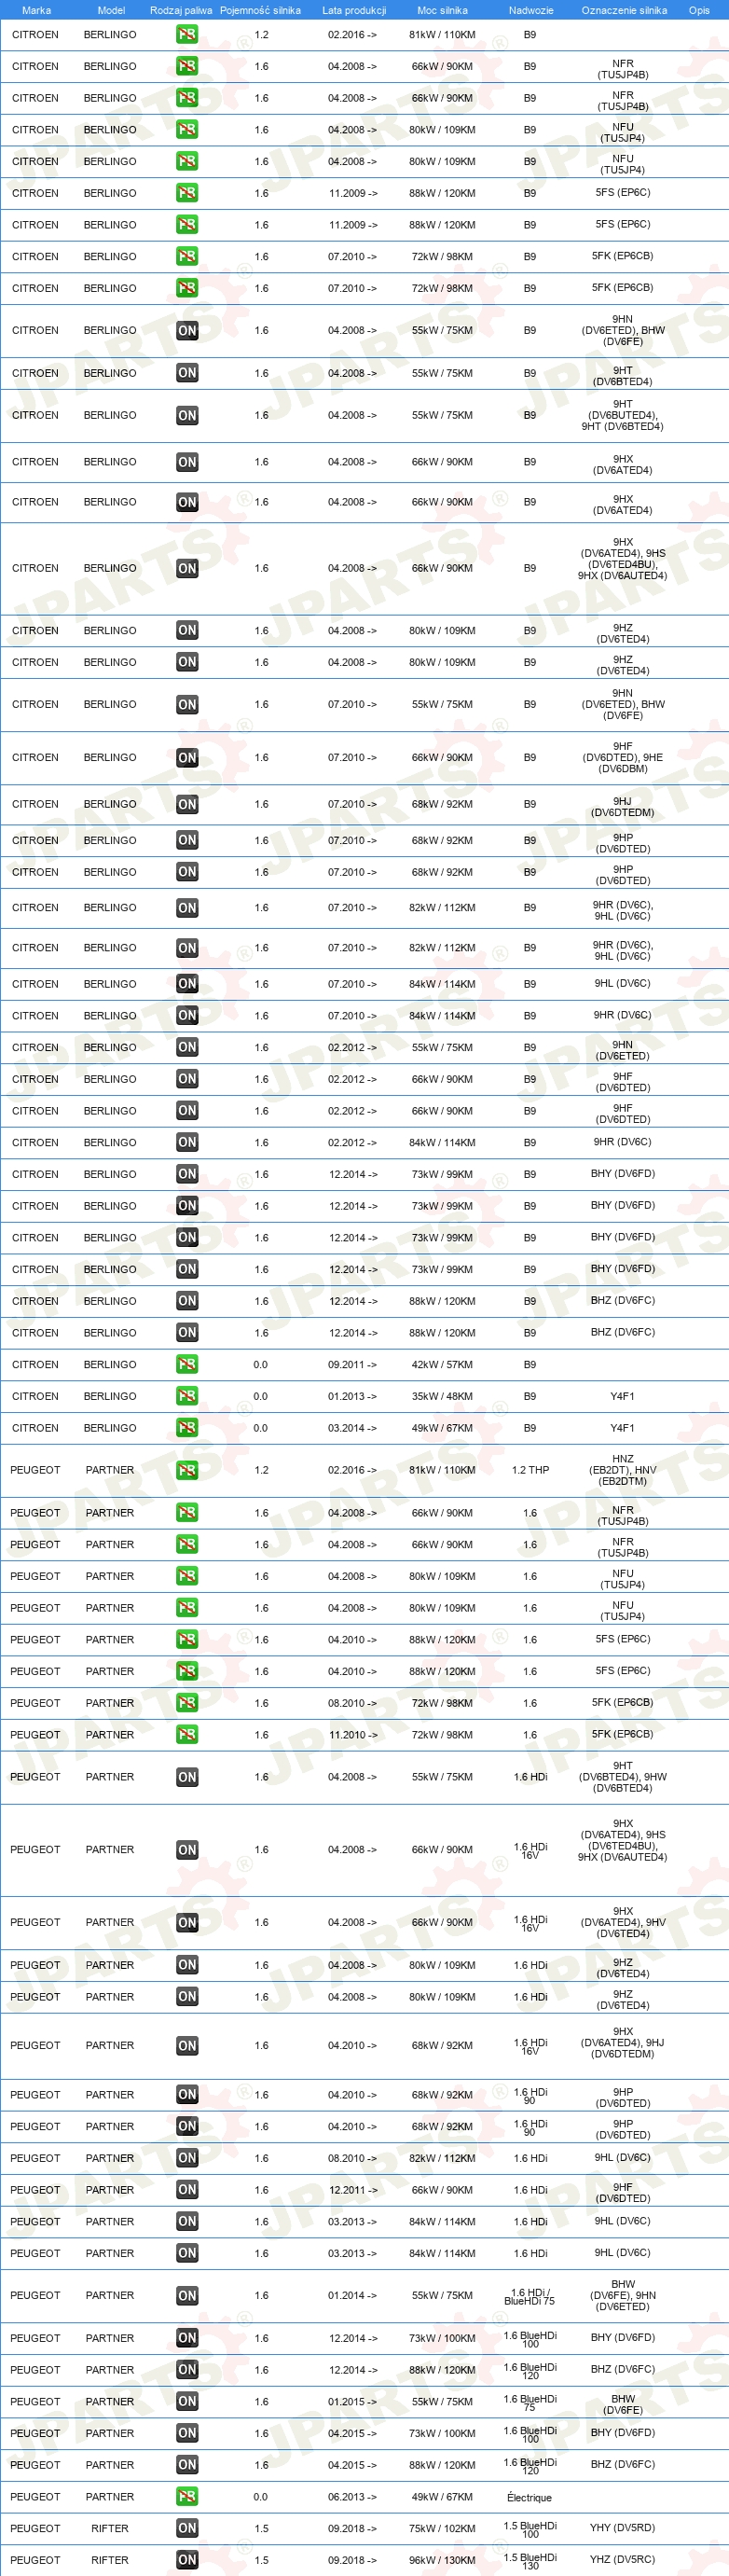Click ON icon in Partner 12.2011 66kW / 90KM row
Screen dimensions: 729x2576
coord(187,2190)
